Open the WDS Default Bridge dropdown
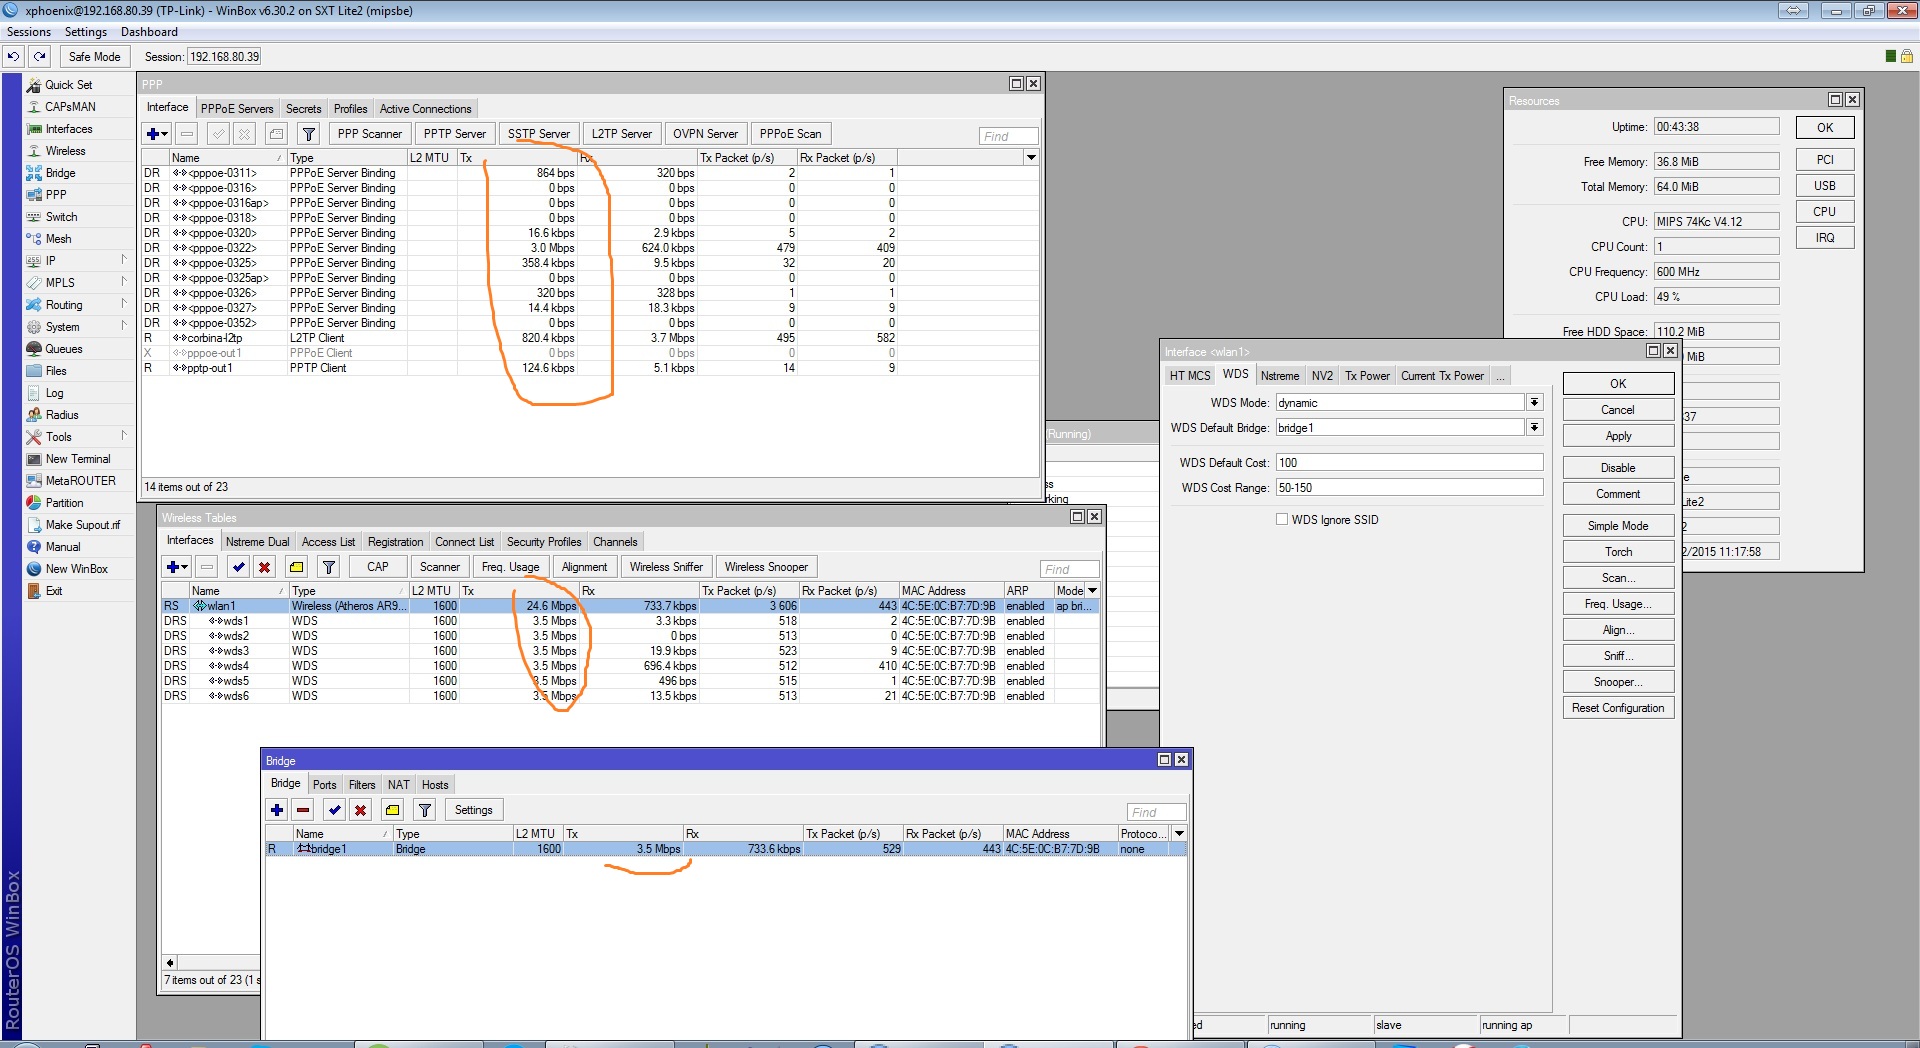The image size is (1920, 1048). point(1534,428)
